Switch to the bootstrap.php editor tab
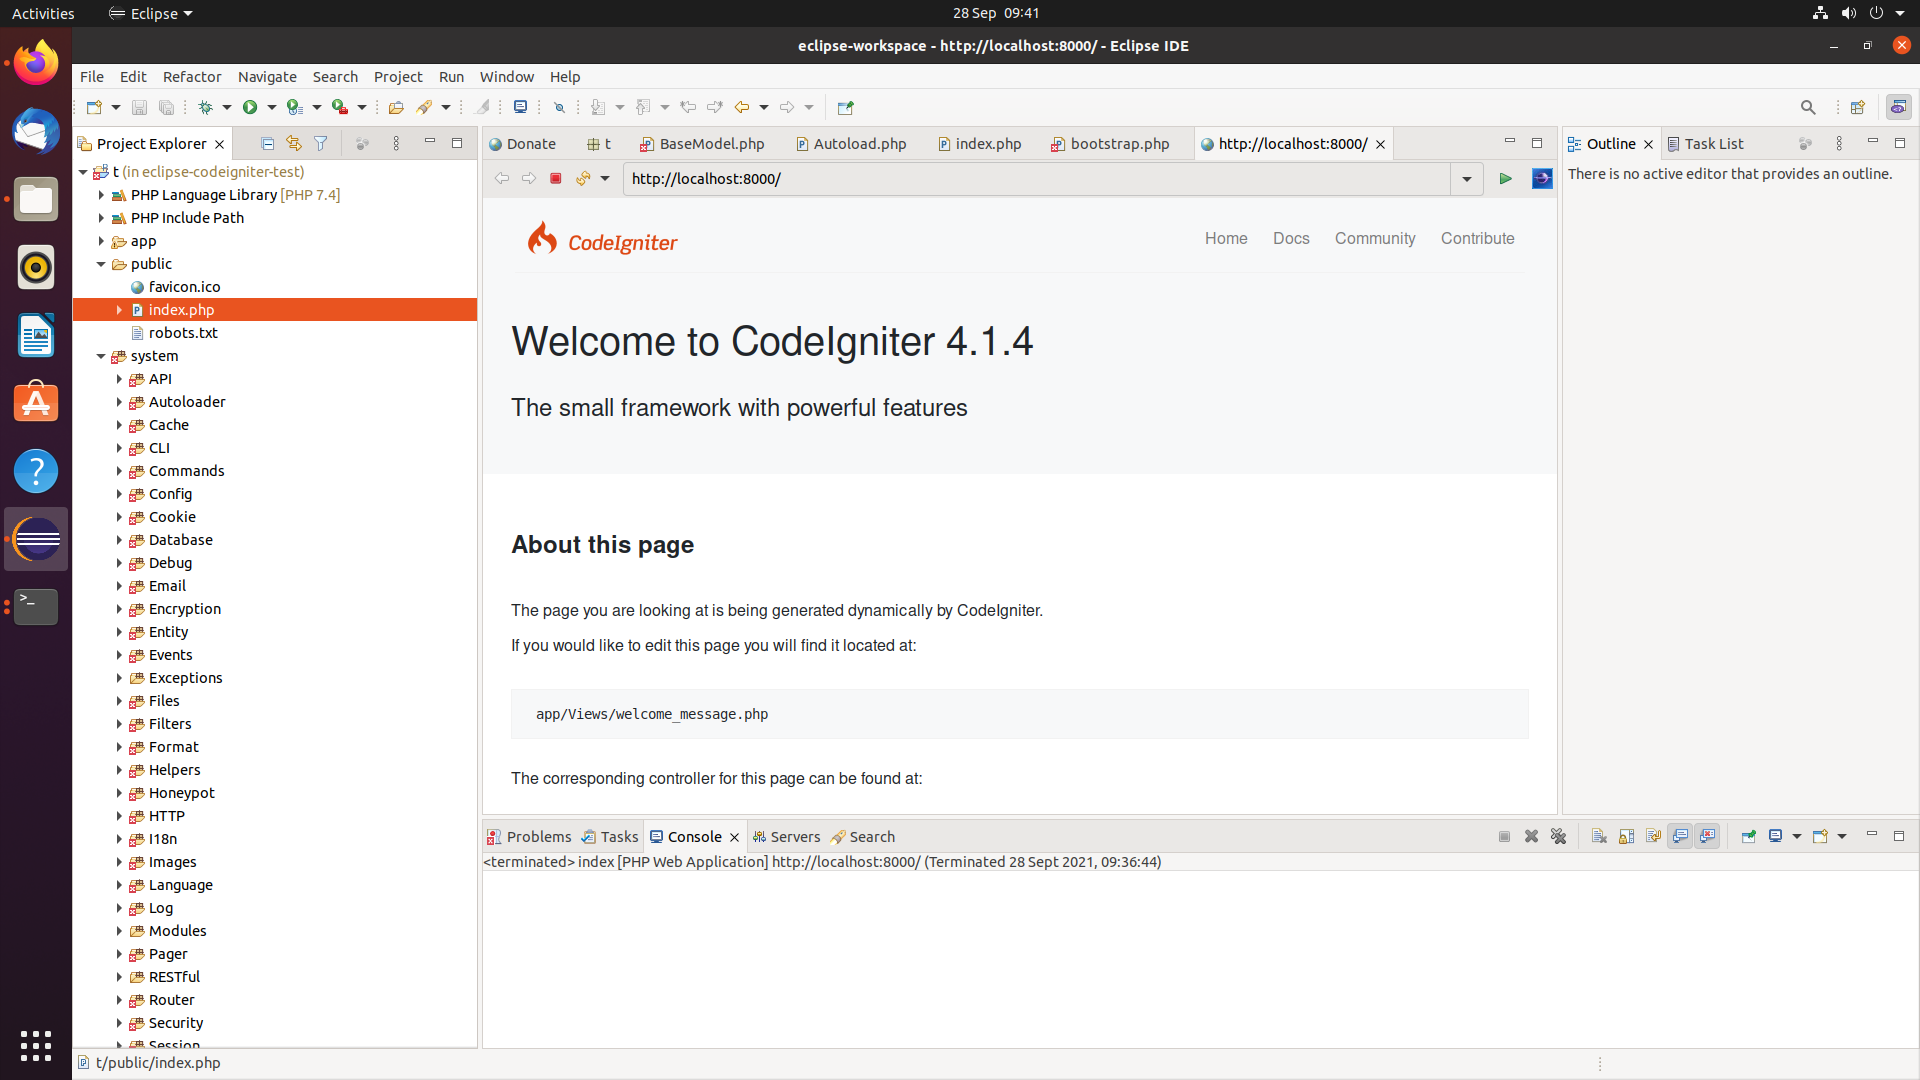Viewport: 1920px width, 1080px height. tap(1110, 143)
